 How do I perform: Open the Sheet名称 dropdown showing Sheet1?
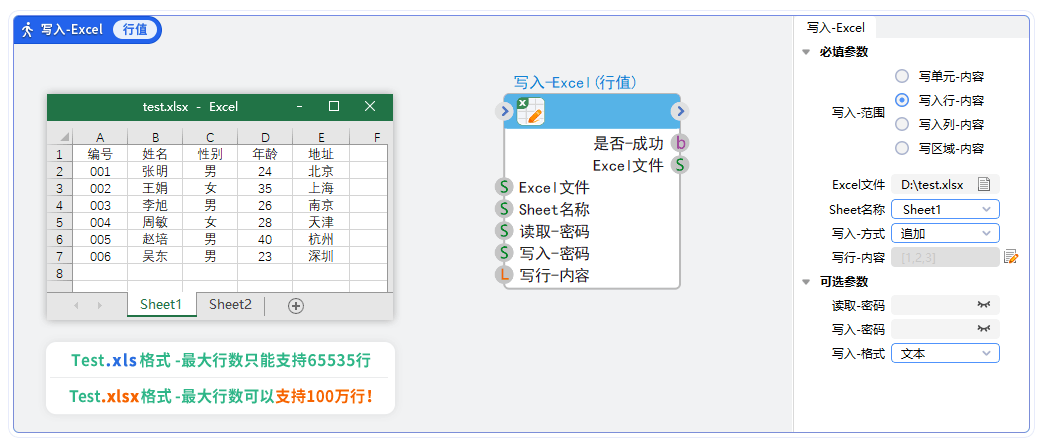[x=945, y=209]
